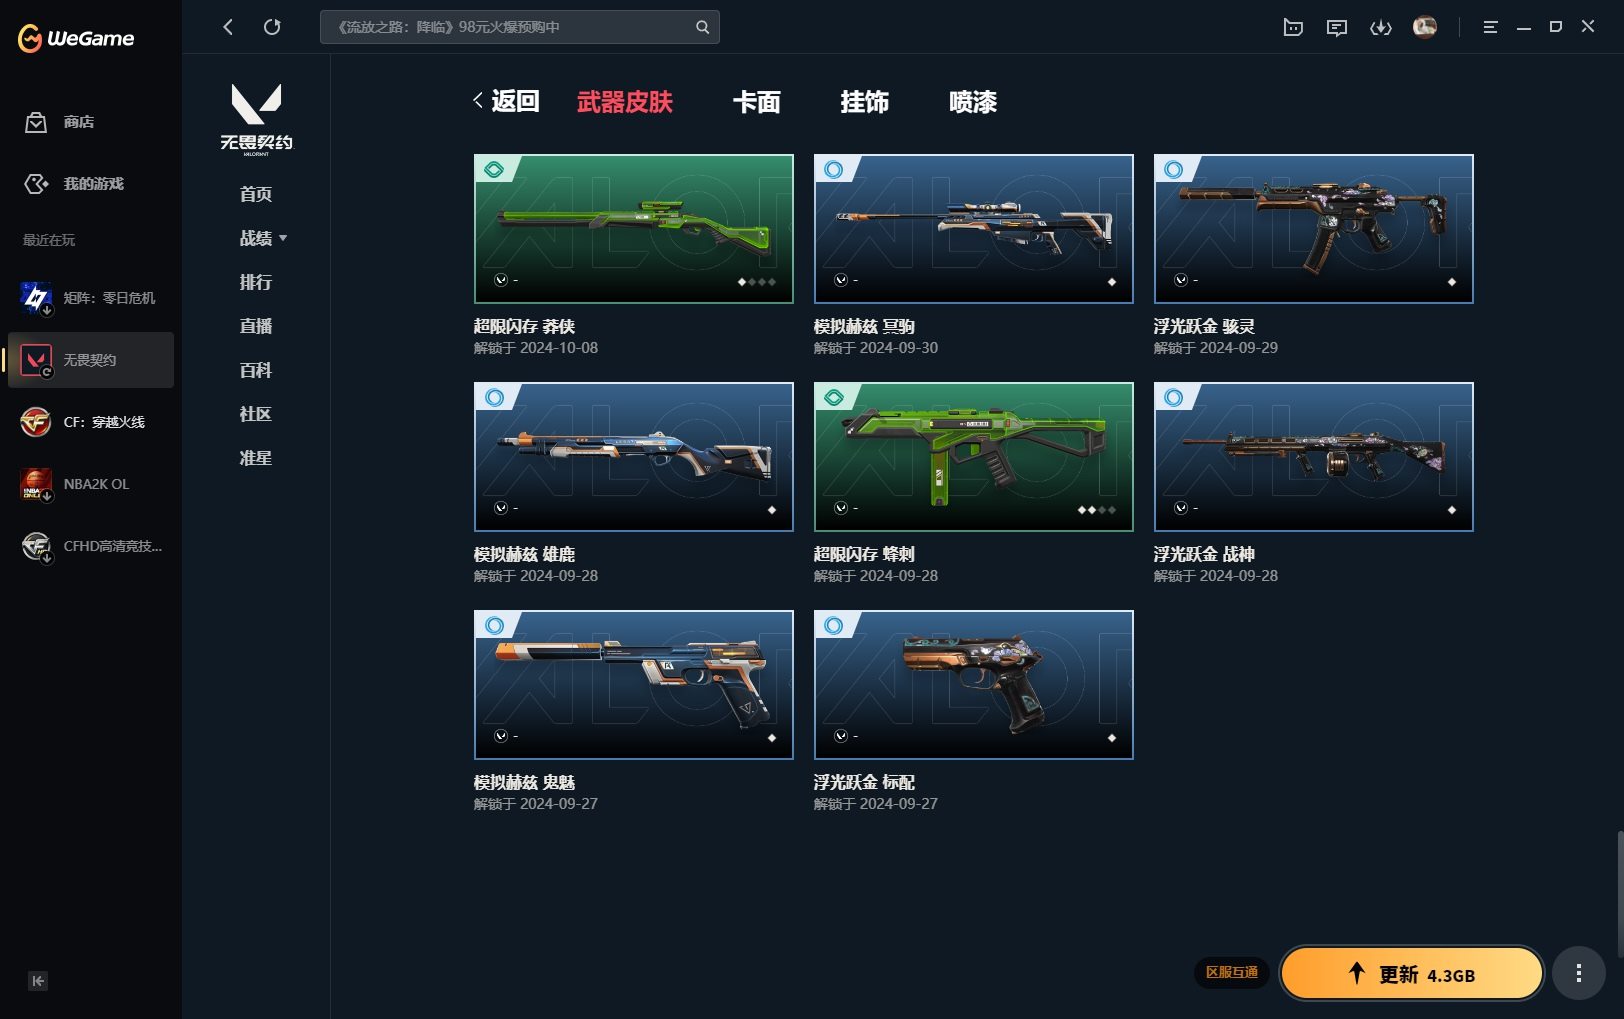Viewport: 1624px width, 1019px height.
Task: Open 浮光跃金 标配 skin thumbnail
Action: [x=974, y=685]
